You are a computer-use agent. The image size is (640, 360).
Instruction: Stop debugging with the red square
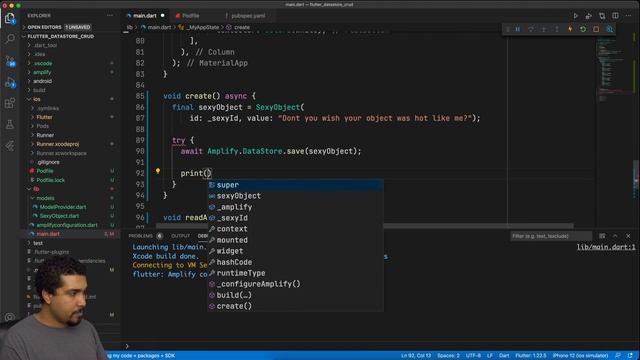pos(596,29)
